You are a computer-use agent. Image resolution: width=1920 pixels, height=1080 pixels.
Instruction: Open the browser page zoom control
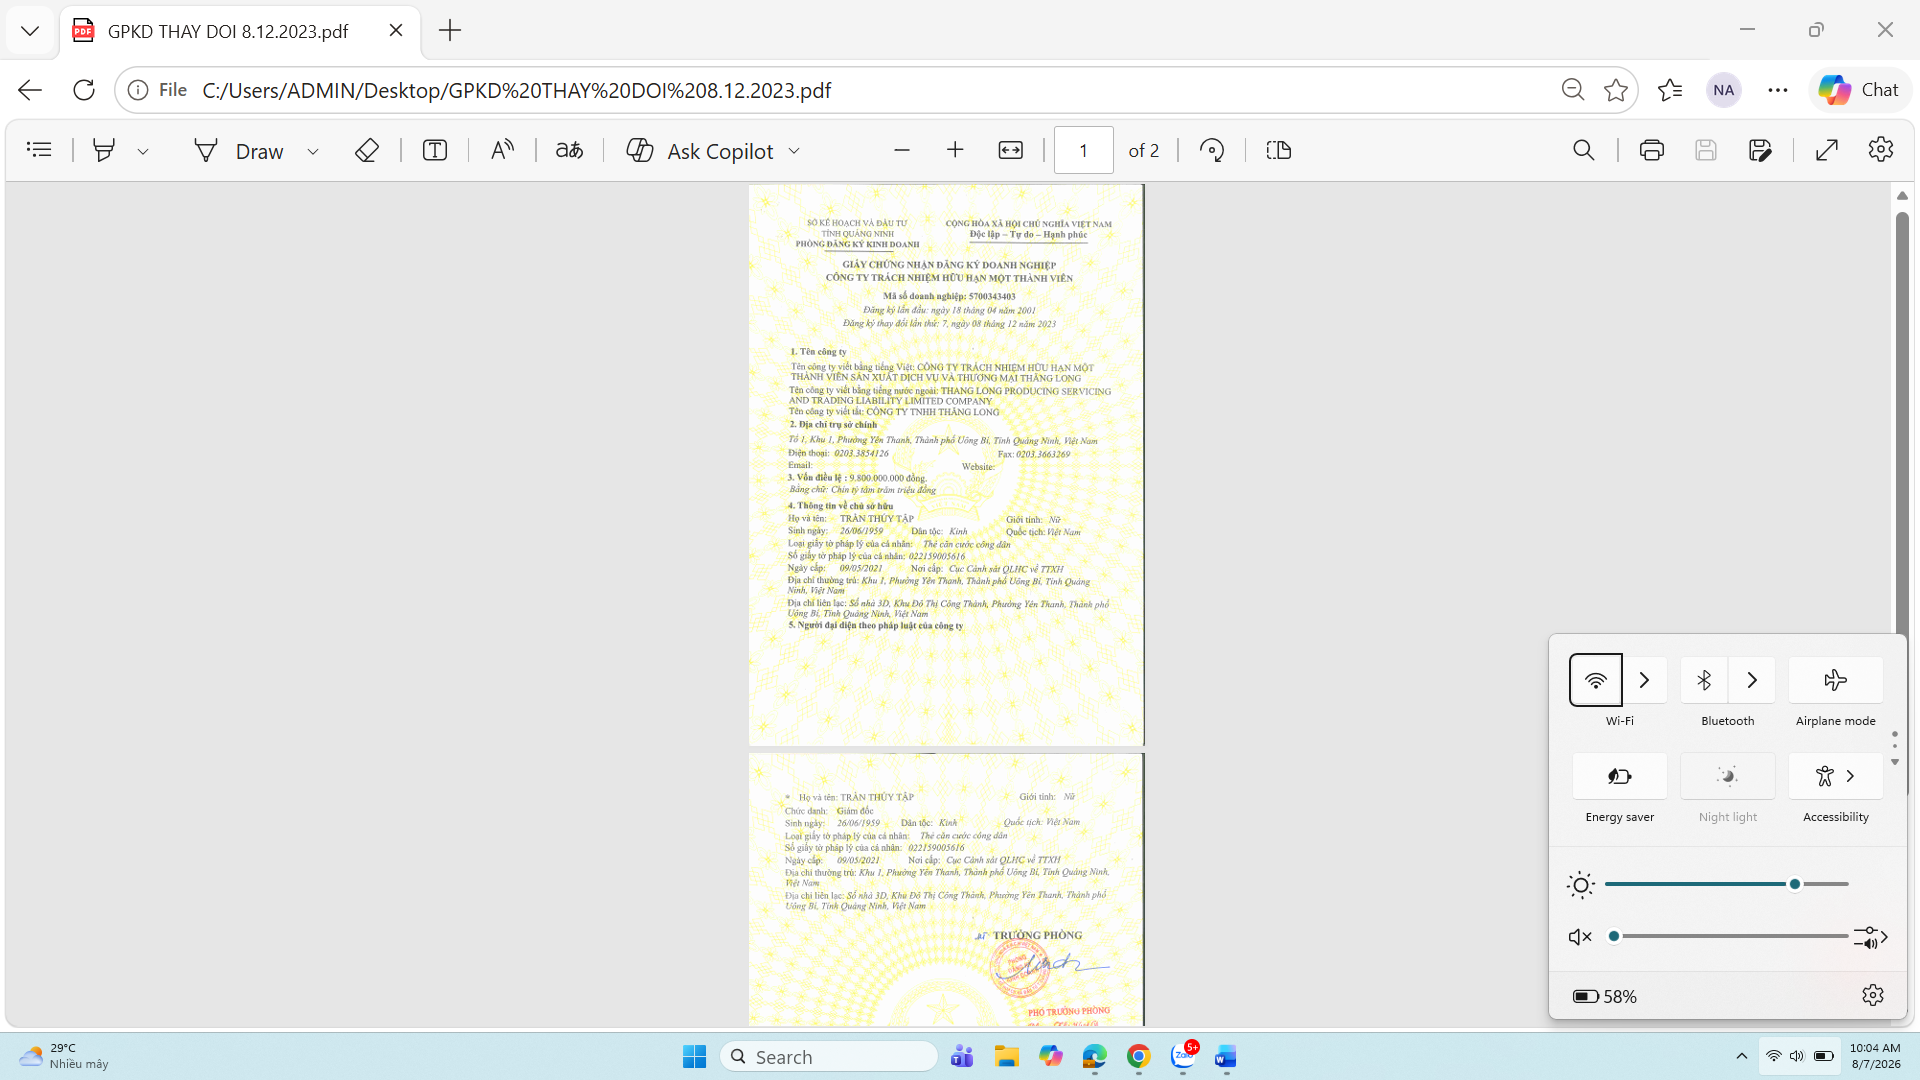pos(1573,90)
